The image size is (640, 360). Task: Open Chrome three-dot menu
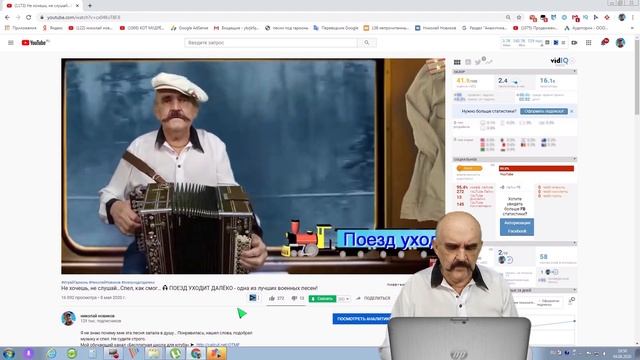pyautogui.click(x=633, y=18)
